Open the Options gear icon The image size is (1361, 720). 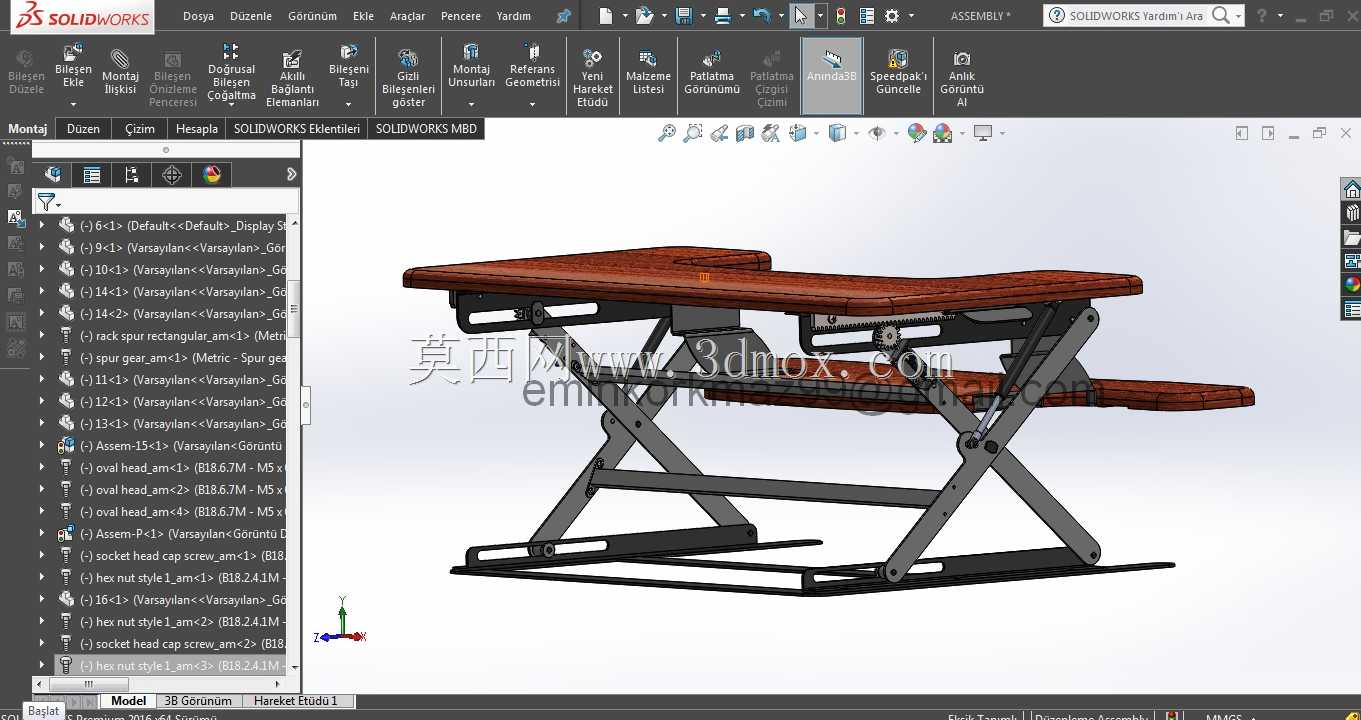(x=892, y=16)
